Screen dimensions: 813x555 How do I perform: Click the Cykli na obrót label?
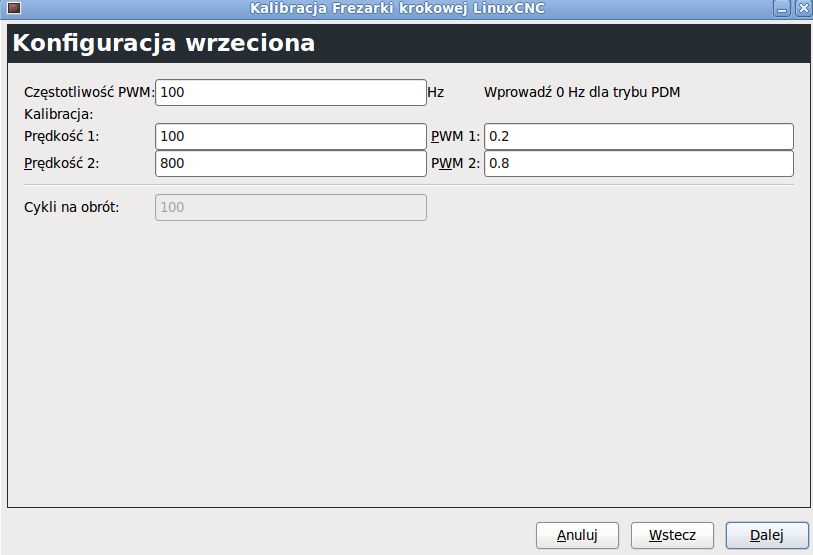[x=72, y=207]
